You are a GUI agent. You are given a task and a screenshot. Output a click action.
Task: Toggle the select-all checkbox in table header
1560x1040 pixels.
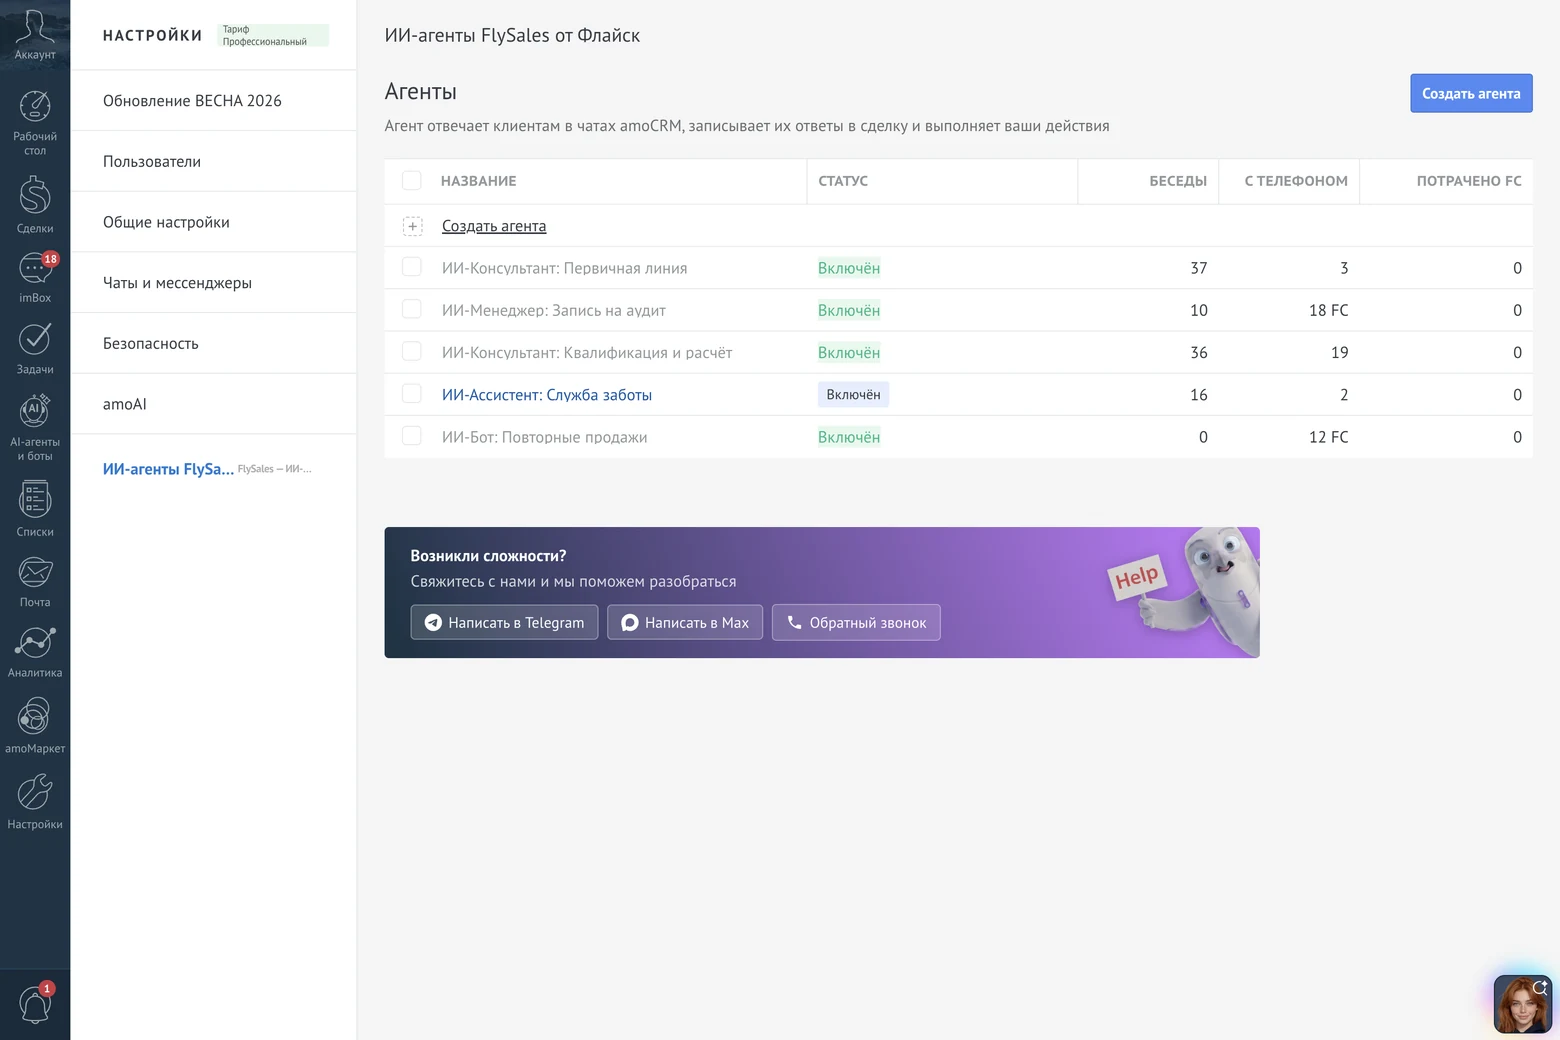pyautogui.click(x=411, y=181)
